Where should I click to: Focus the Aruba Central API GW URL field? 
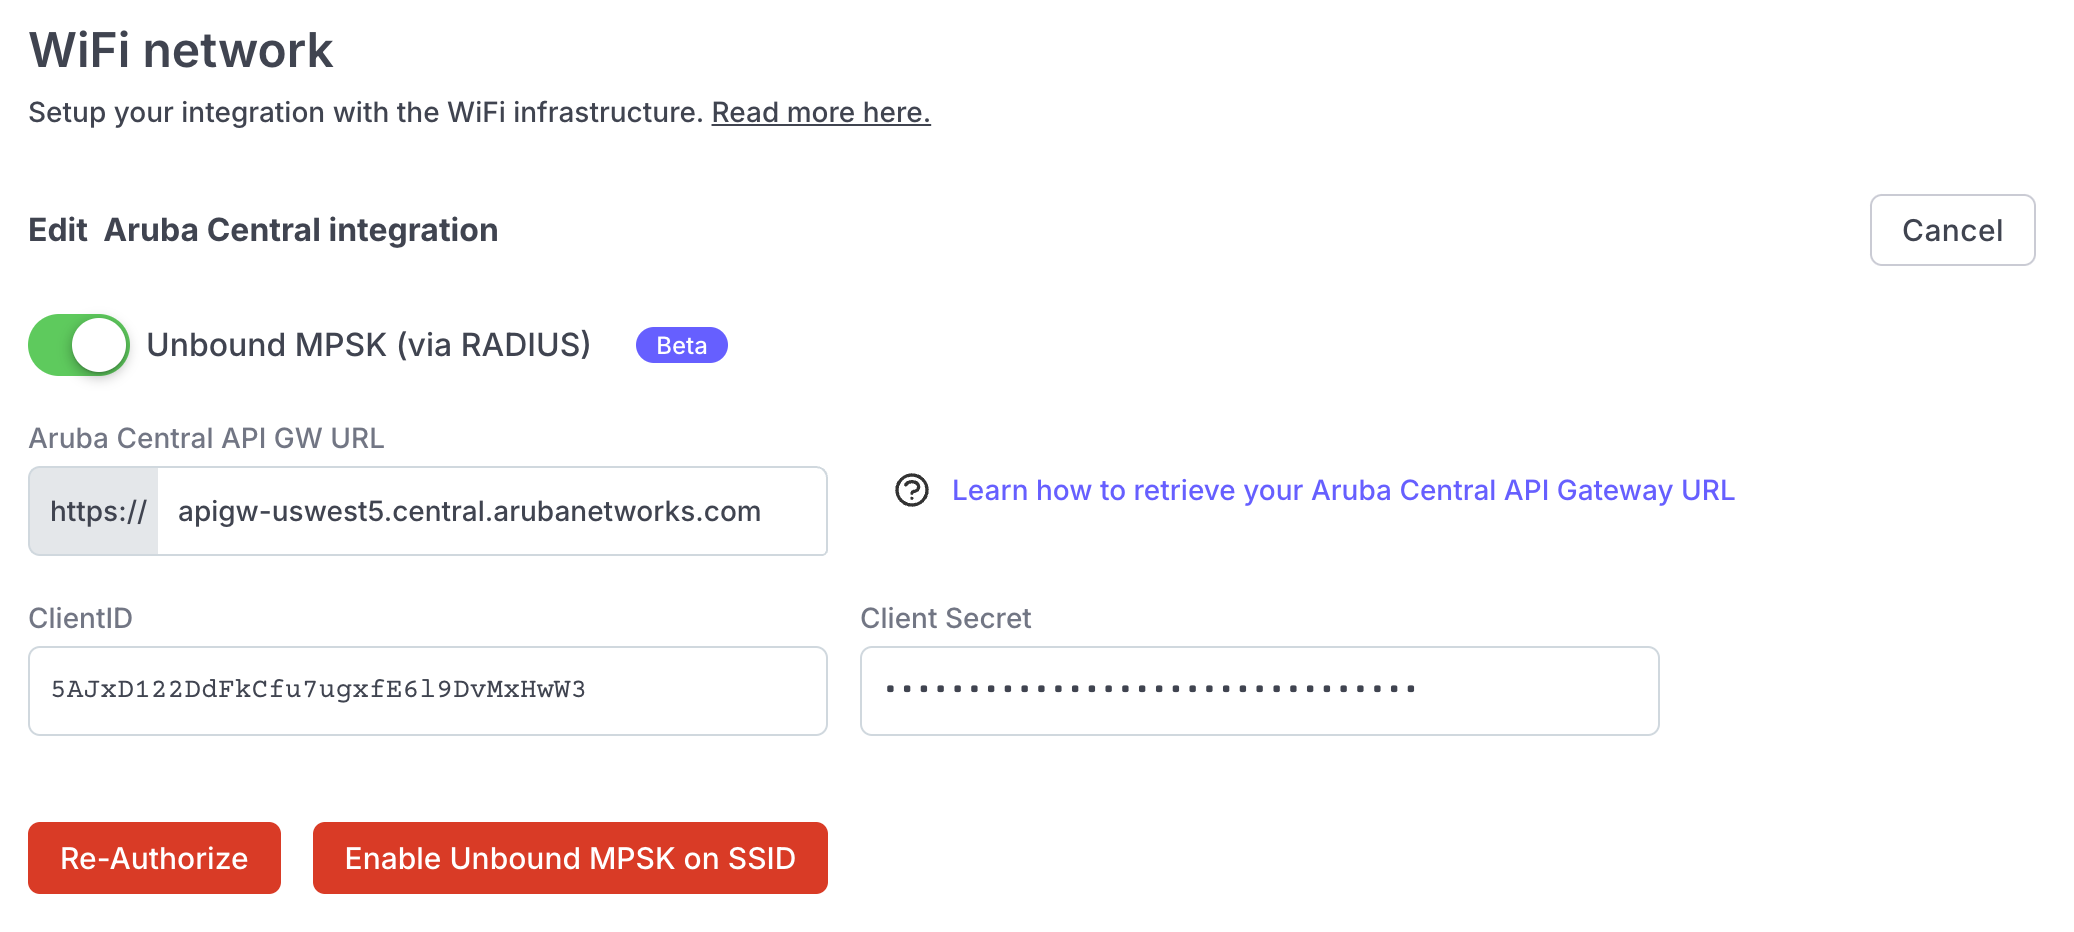(492, 511)
